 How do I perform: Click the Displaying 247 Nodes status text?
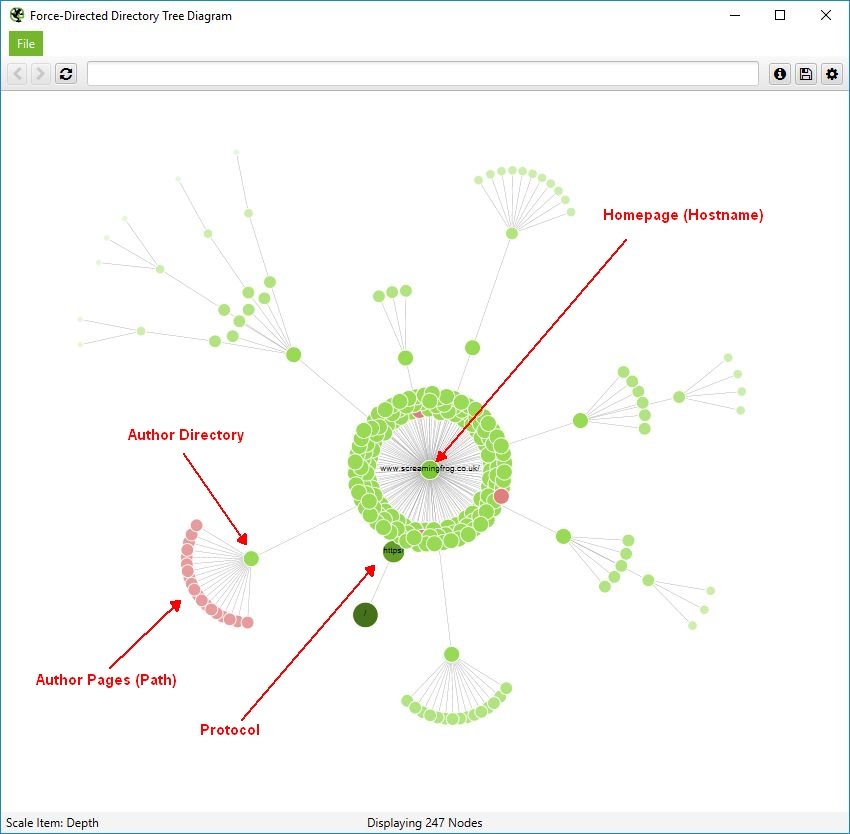424,823
